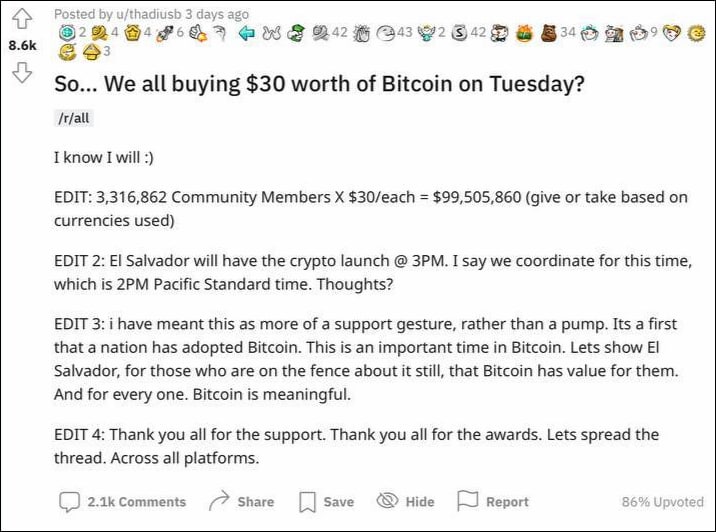Report the post with flag icon

pyautogui.click(x=493, y=501)
